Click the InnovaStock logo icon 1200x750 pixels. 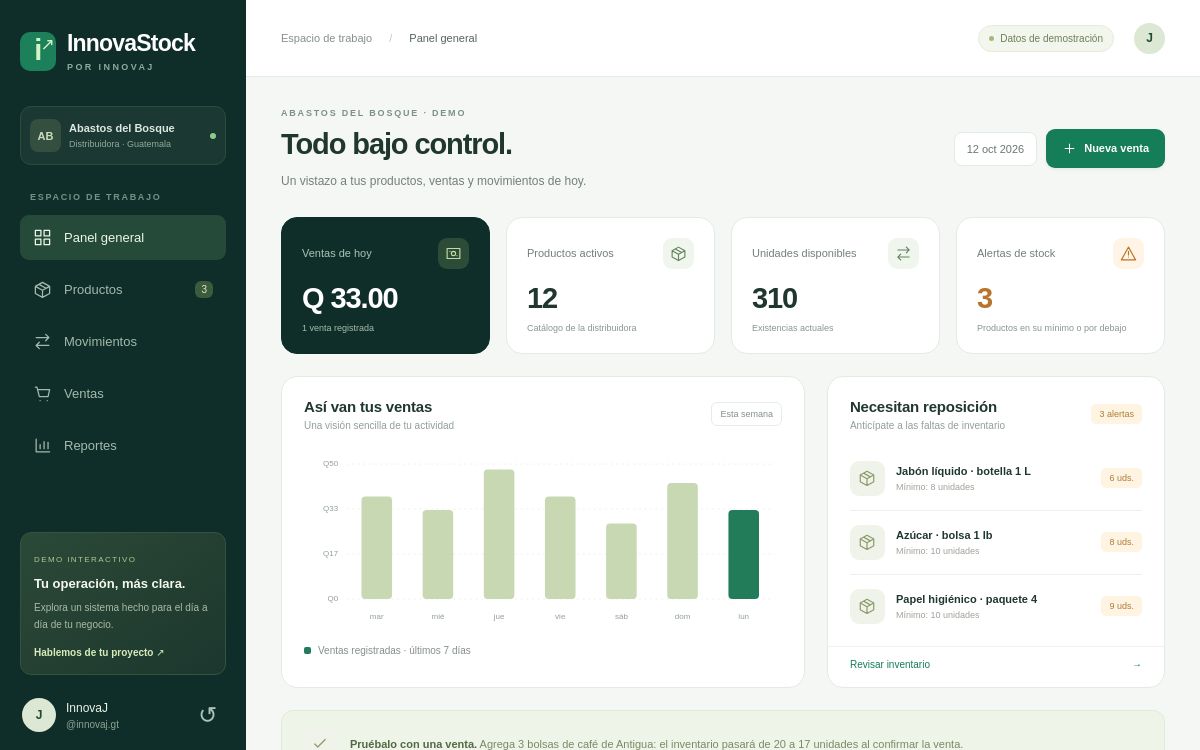pos(38,51)
